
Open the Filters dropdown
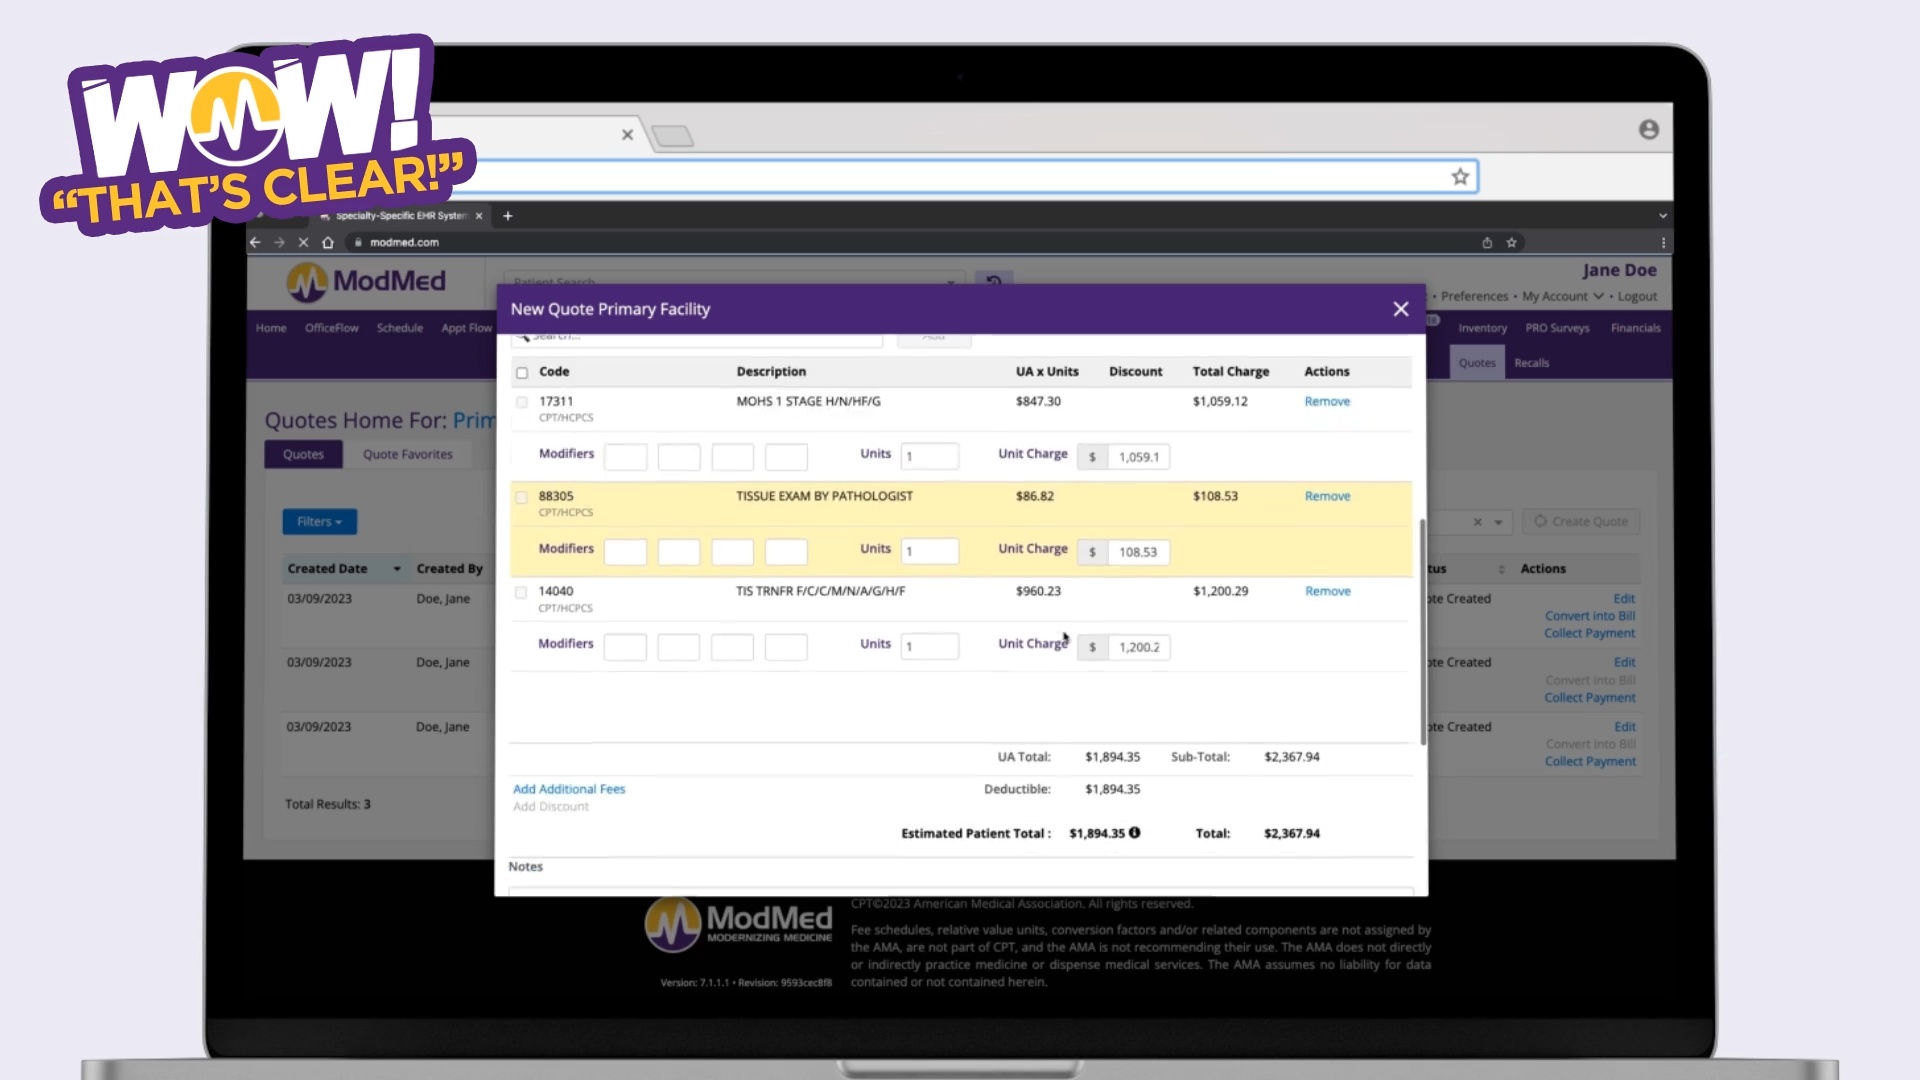pyautogui.click(x=319, y=521)
